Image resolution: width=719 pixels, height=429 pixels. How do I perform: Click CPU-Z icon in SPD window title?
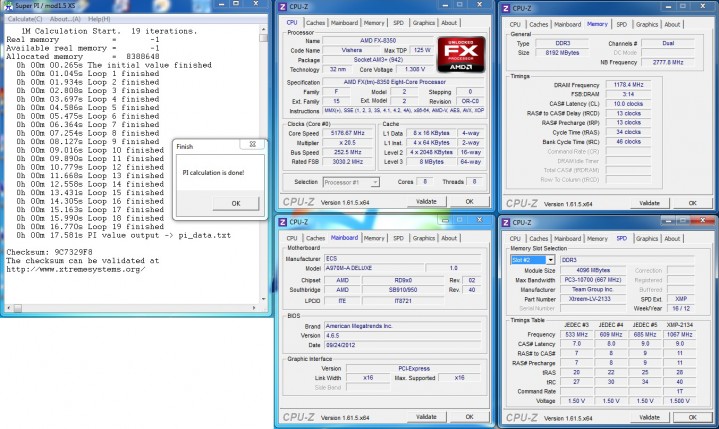pos(506,223)
